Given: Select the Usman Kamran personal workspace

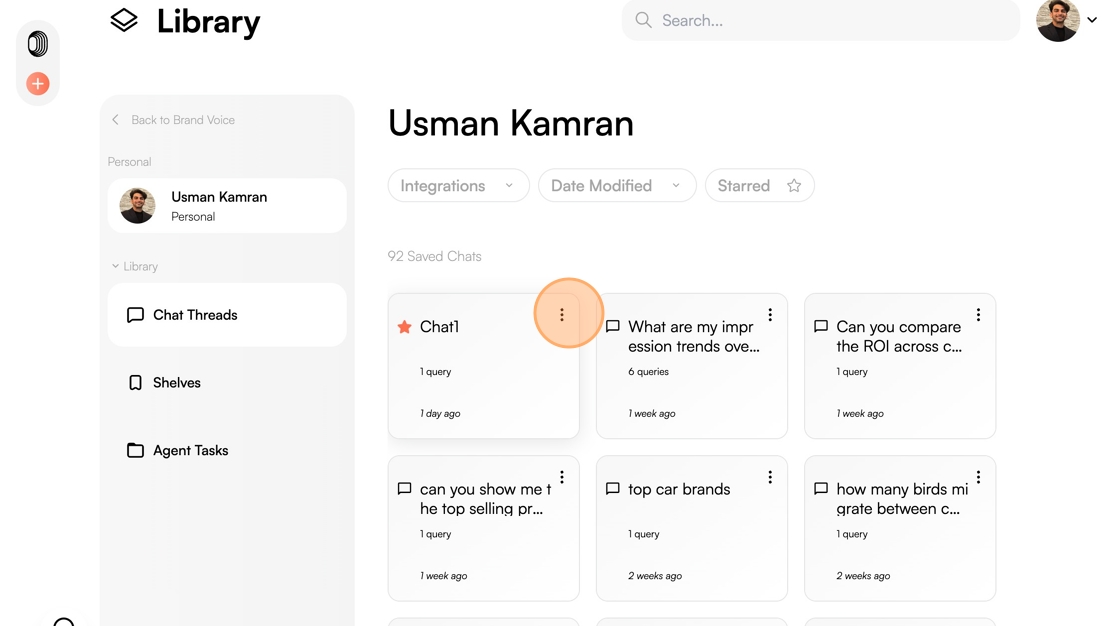Looking at the screenshot, I should [227, 206].
